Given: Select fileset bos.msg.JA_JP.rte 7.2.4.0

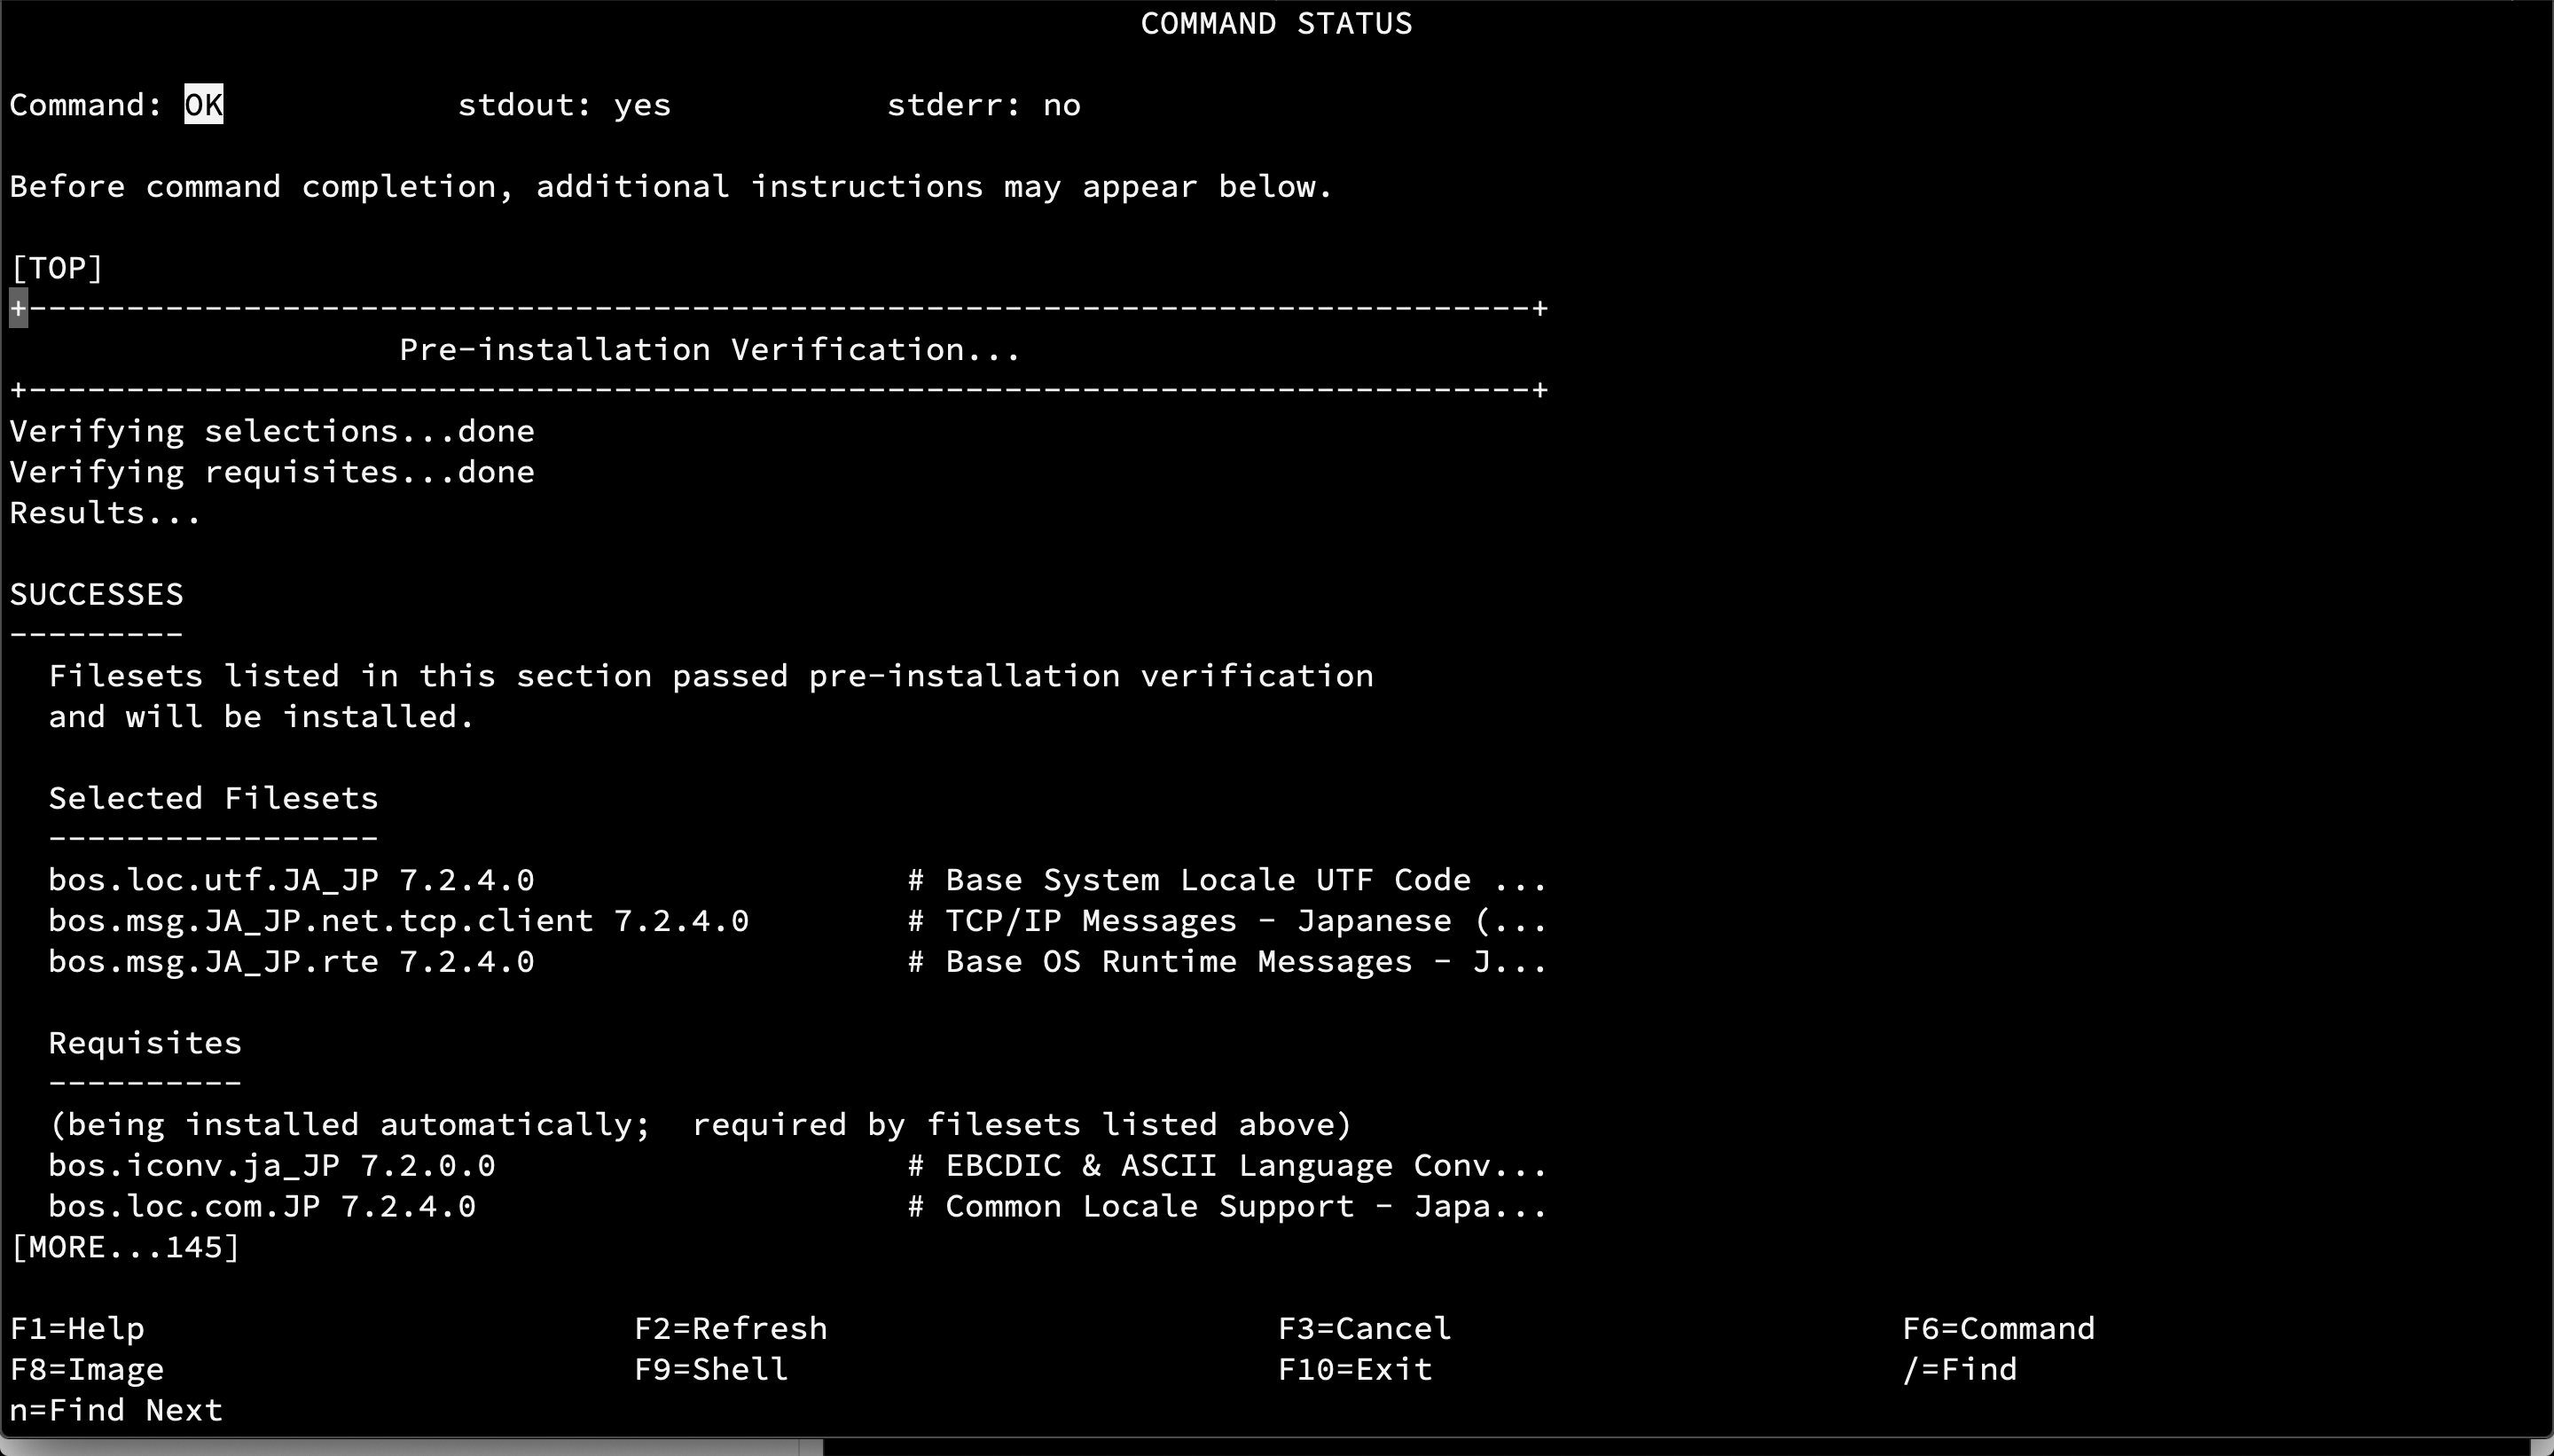Looking at the screenshot, I should click(x=290, y=961).
